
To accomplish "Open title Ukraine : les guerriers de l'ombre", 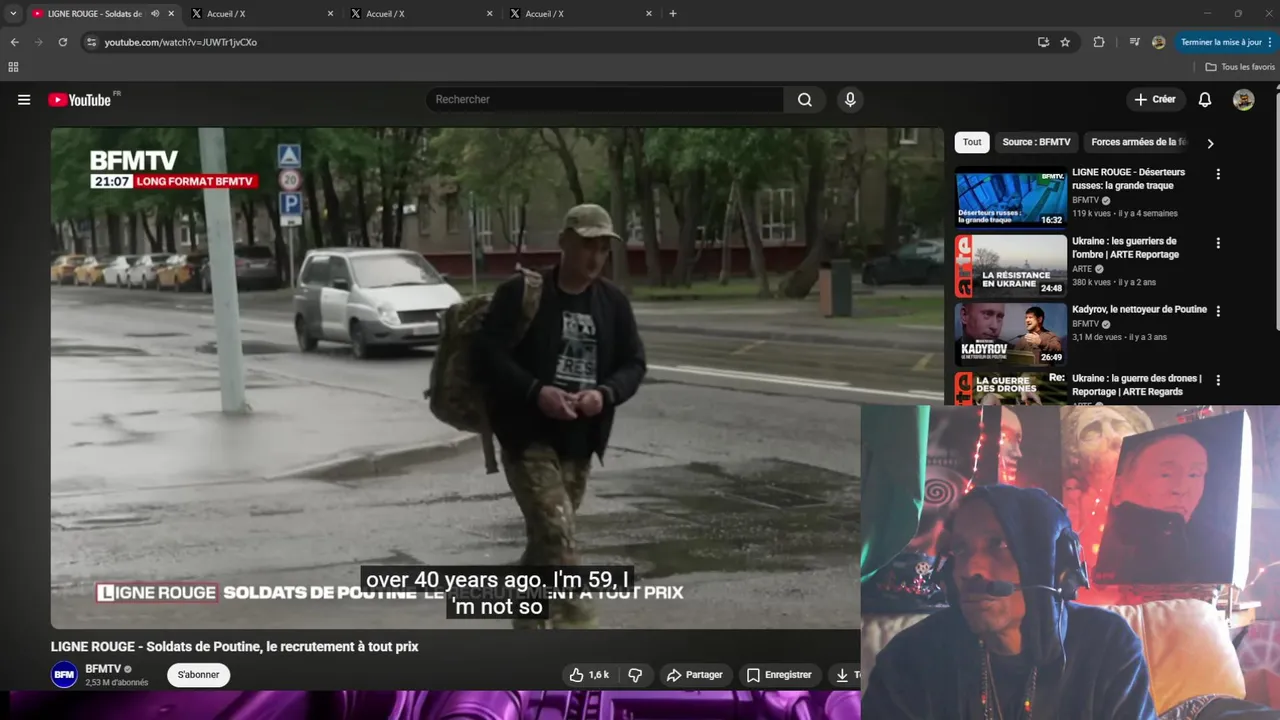I will [x=1125, y=248].
